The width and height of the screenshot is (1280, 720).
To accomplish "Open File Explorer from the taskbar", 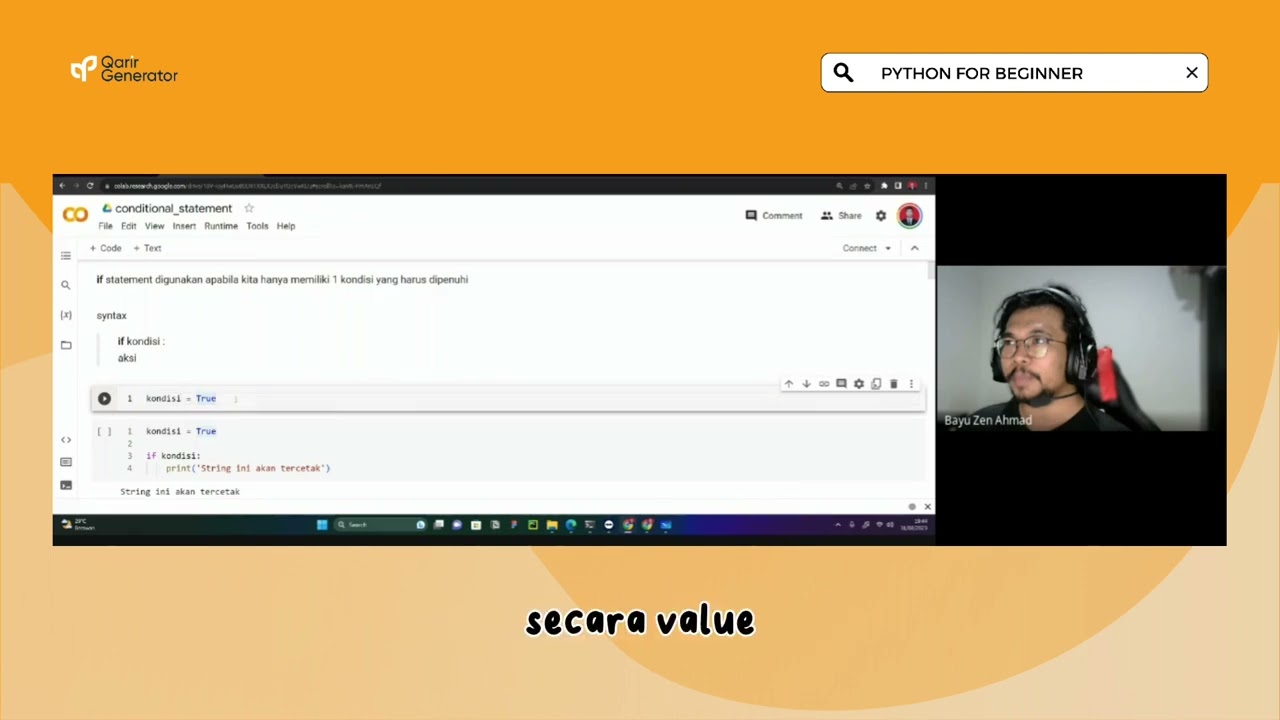I will tap(551, 524).
